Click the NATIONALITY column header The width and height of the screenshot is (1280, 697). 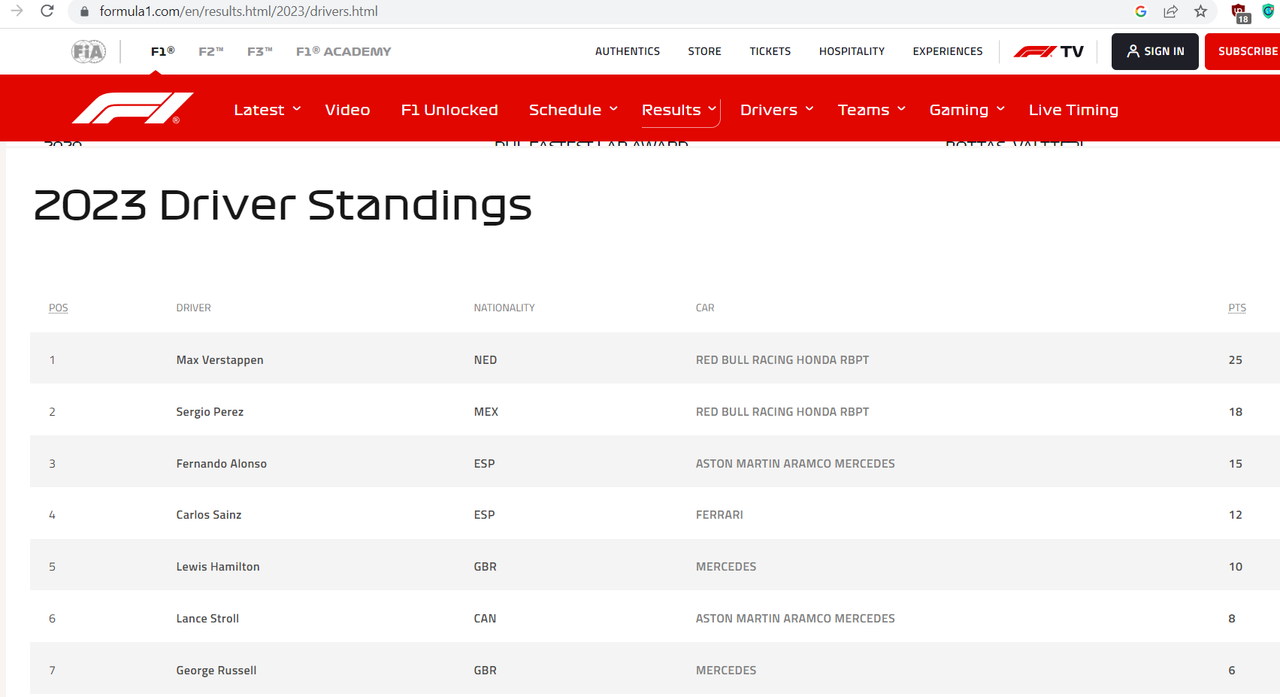[x=504, y=308]
